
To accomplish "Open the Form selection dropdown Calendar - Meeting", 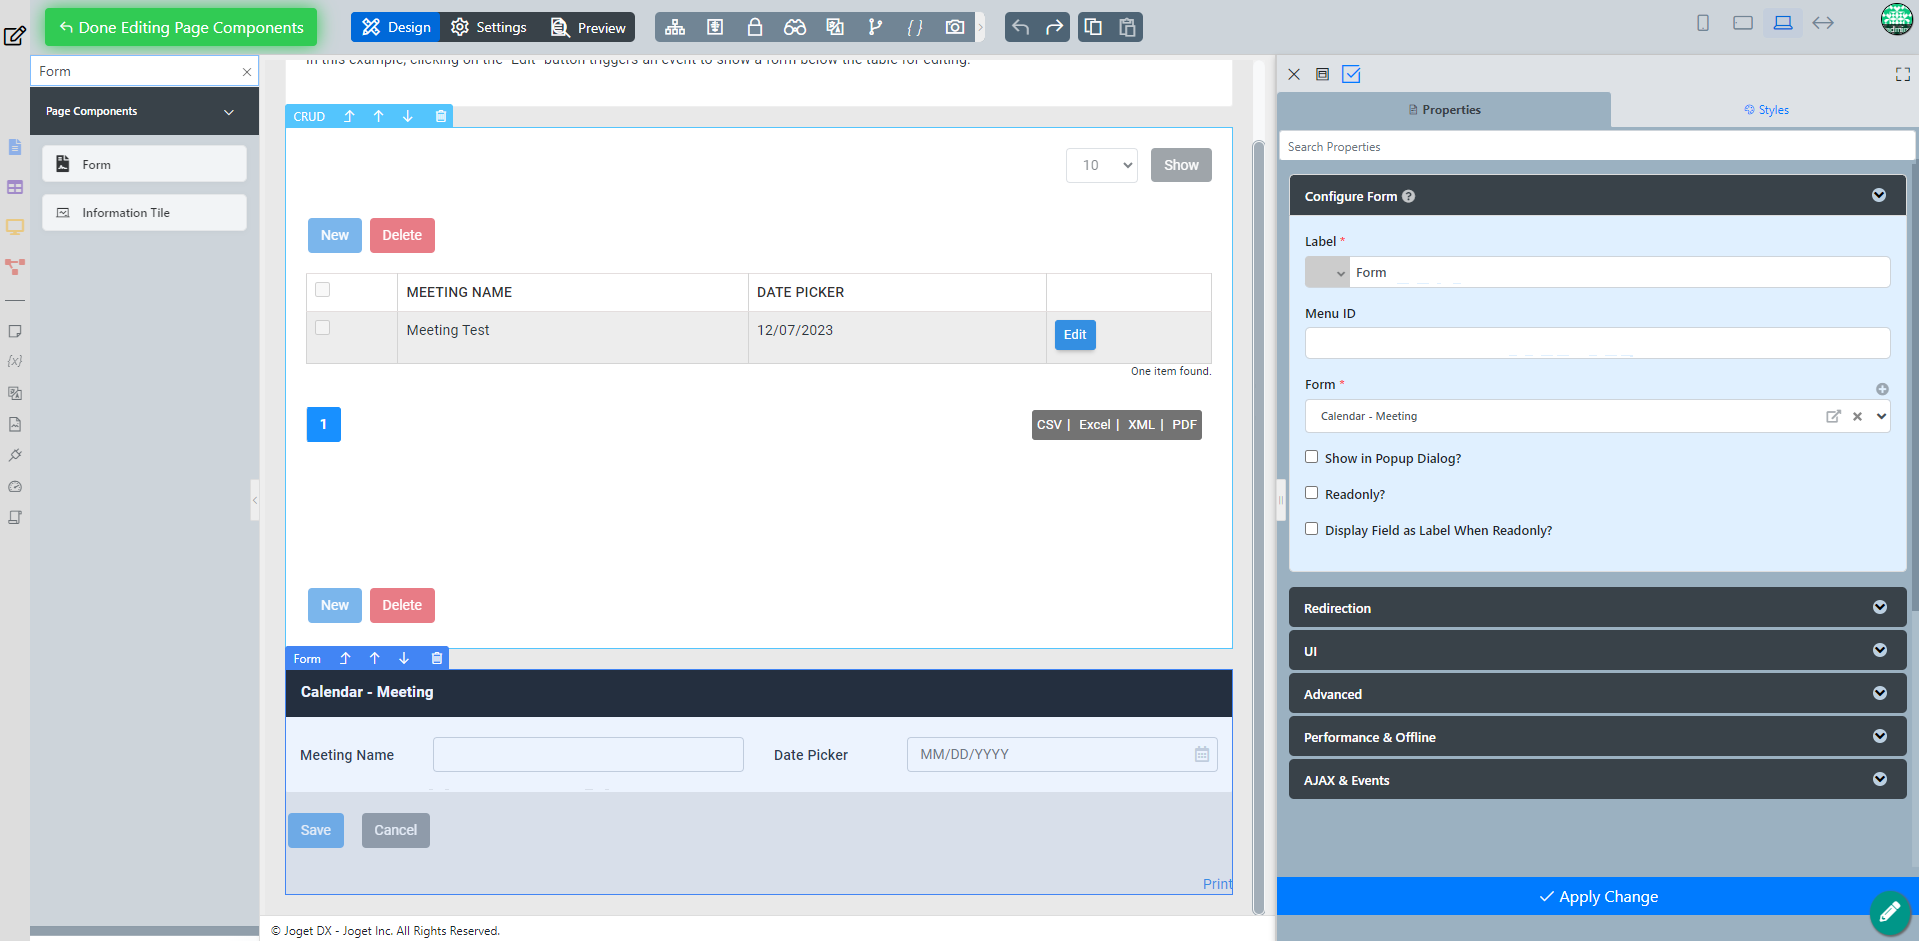I will [1597, 416].
